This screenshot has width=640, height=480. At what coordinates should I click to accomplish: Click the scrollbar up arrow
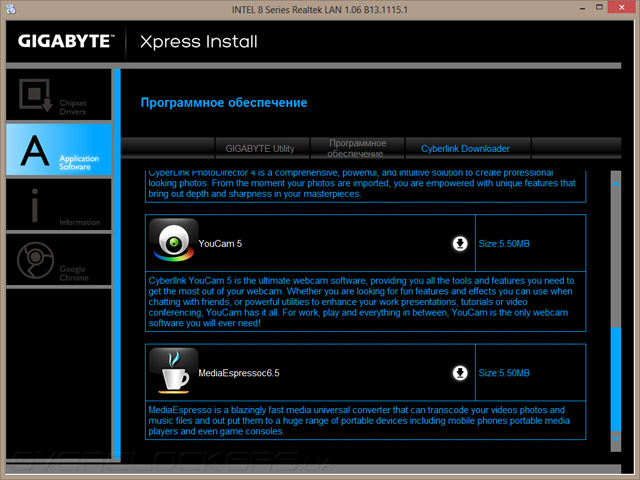pos(616,184)
